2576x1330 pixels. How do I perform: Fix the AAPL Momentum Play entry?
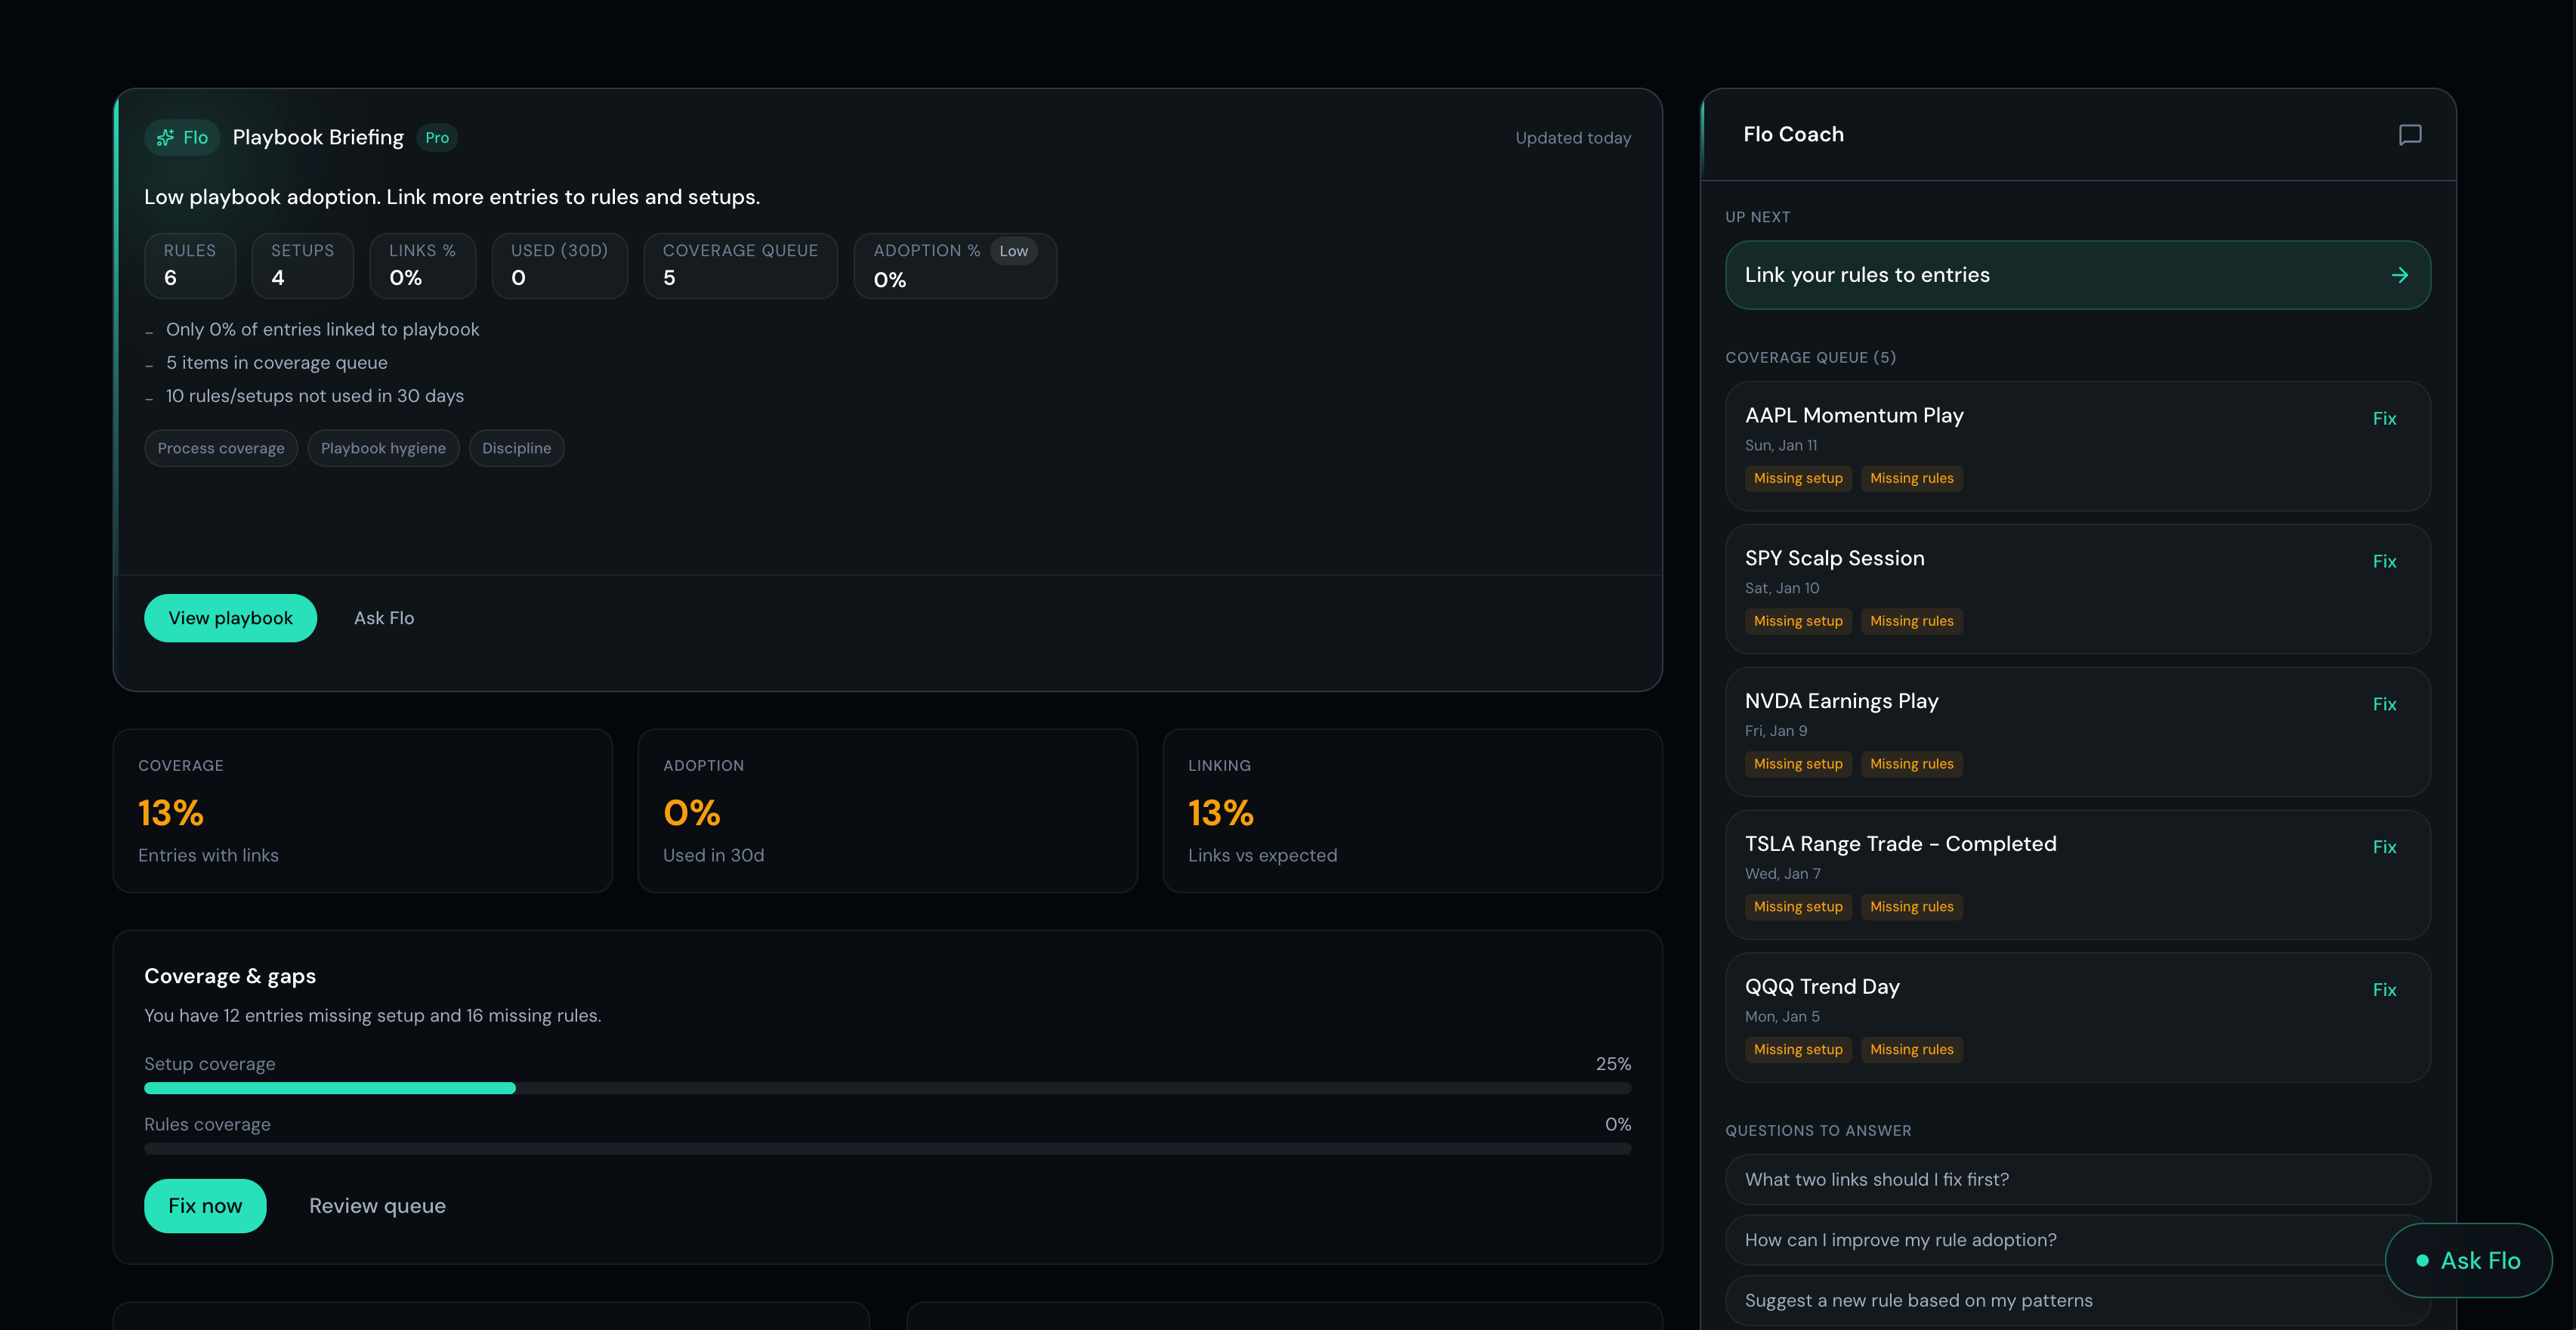(x=2384, y=419)
